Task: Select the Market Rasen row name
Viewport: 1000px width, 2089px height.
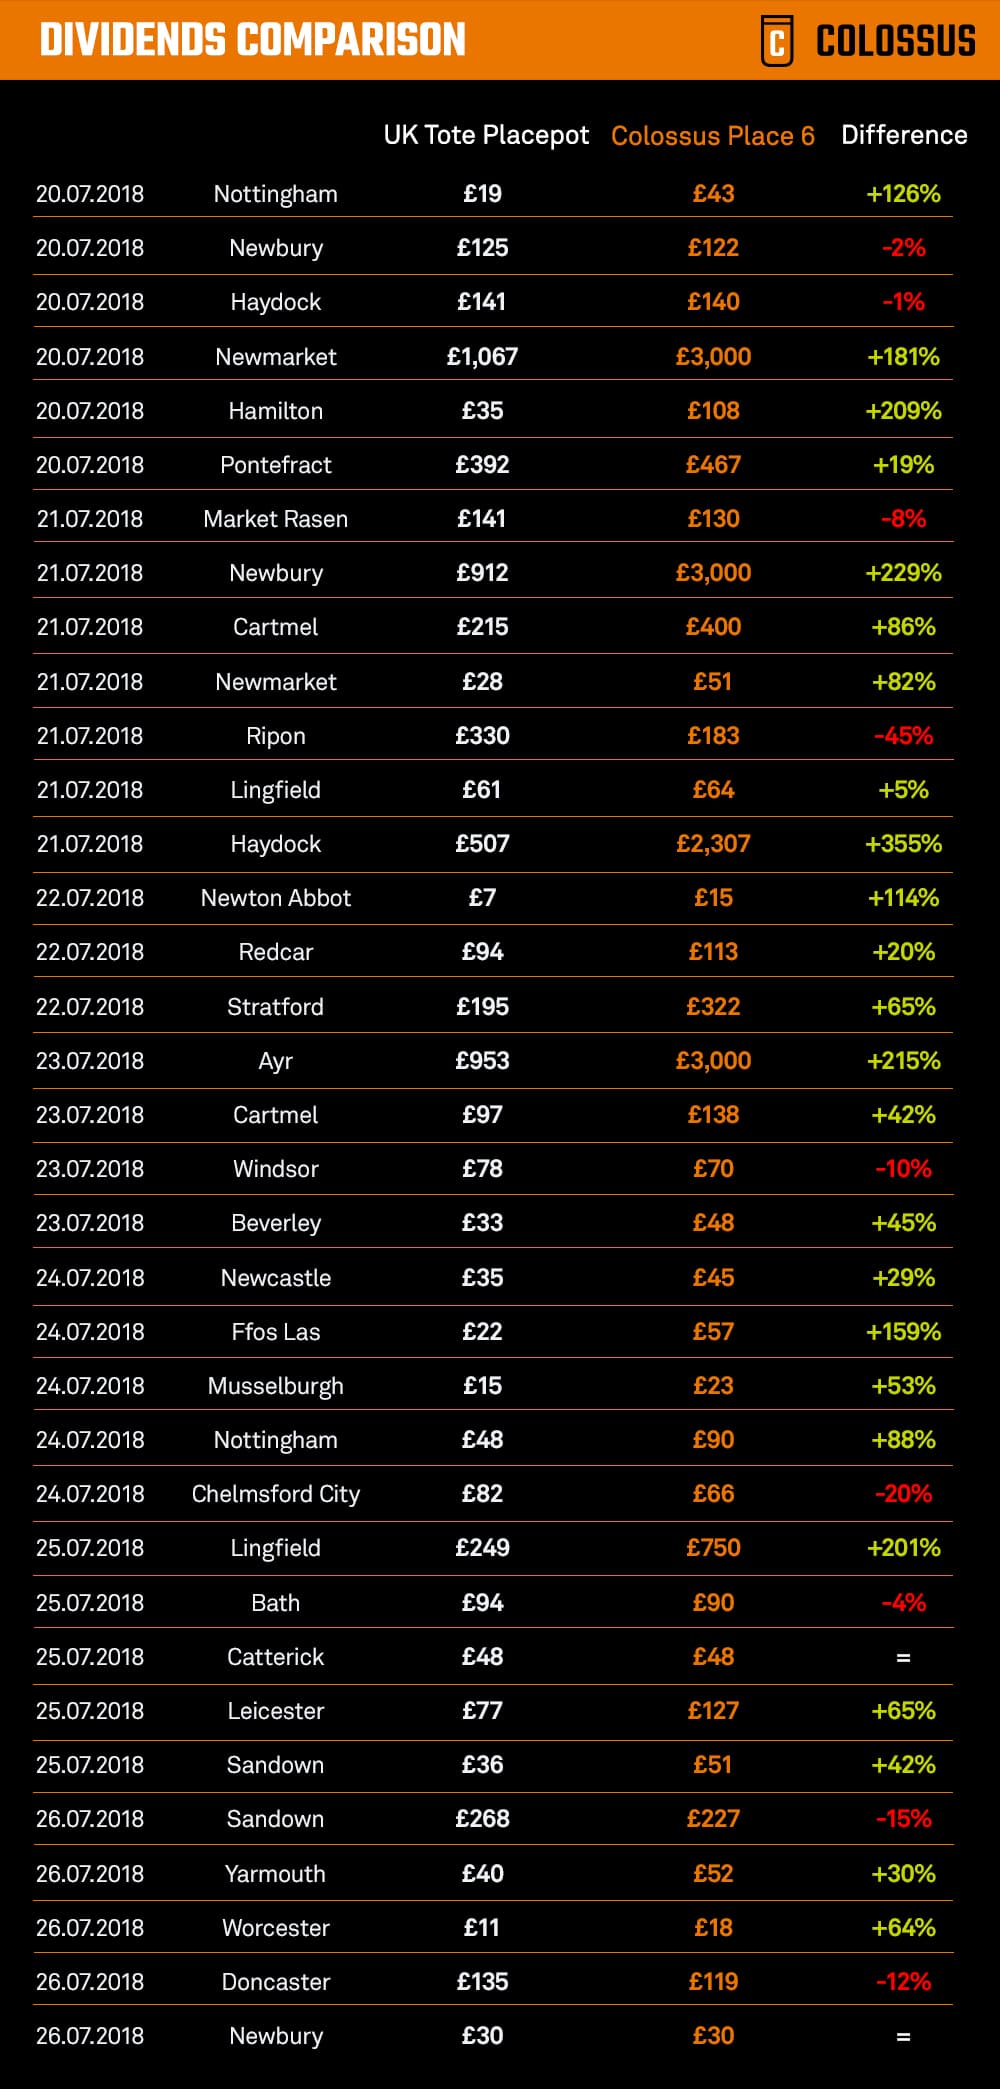Action: point(275,519)
